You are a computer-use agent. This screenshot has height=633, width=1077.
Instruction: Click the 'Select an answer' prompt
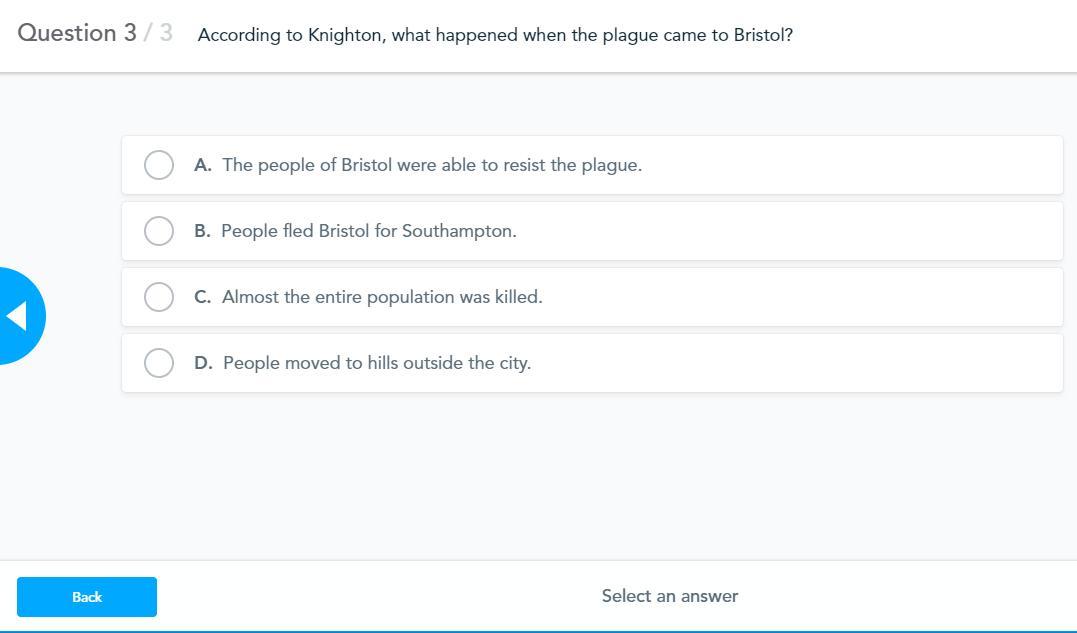(x=670, y=596)
